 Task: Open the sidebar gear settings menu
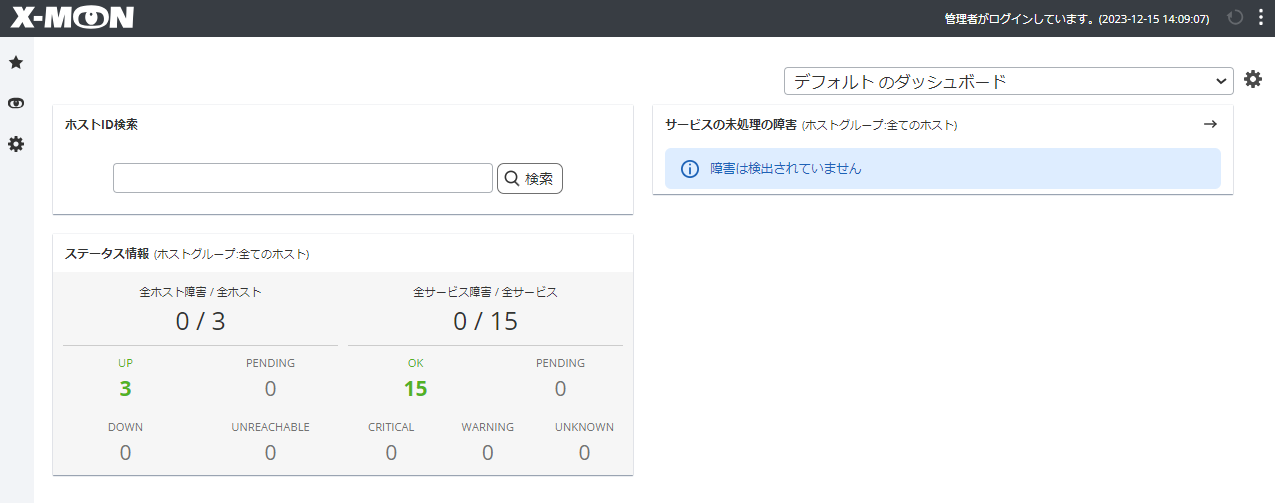pos(16,145)
